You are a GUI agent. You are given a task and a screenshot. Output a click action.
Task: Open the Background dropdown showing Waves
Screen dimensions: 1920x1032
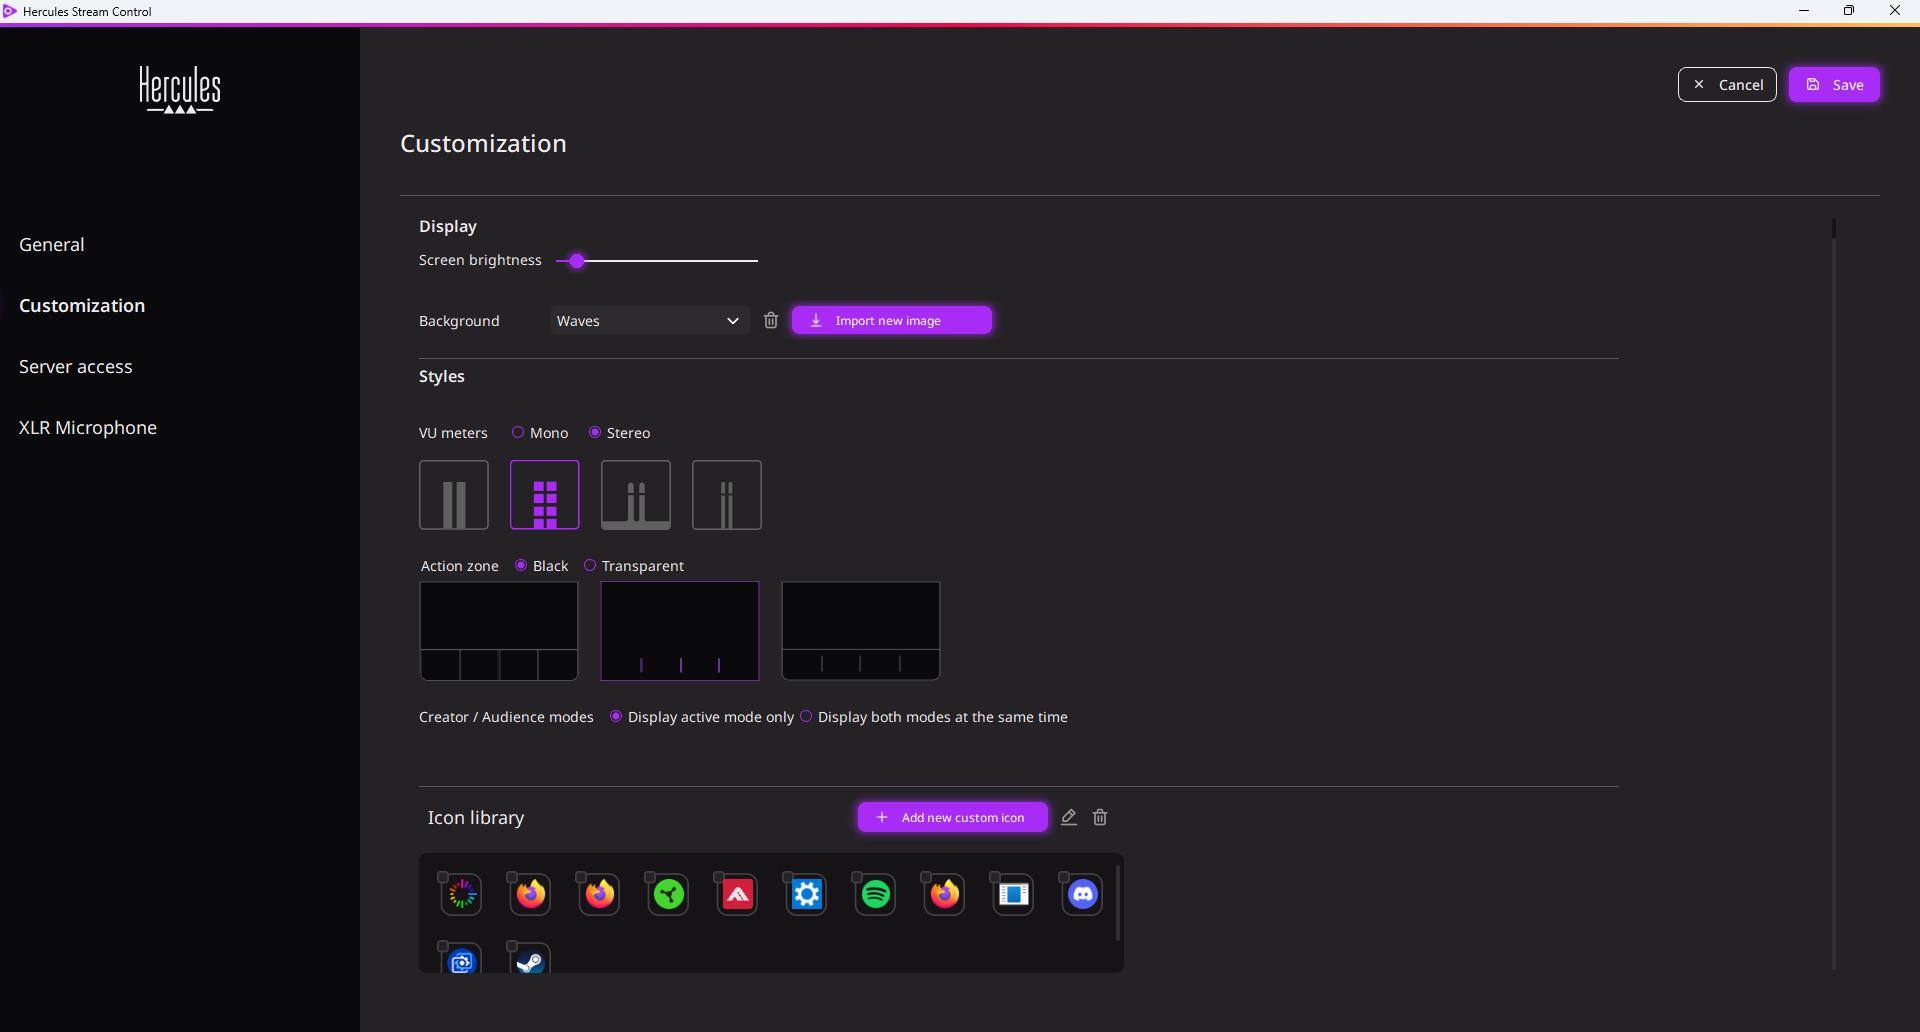[x=648, y=321]
